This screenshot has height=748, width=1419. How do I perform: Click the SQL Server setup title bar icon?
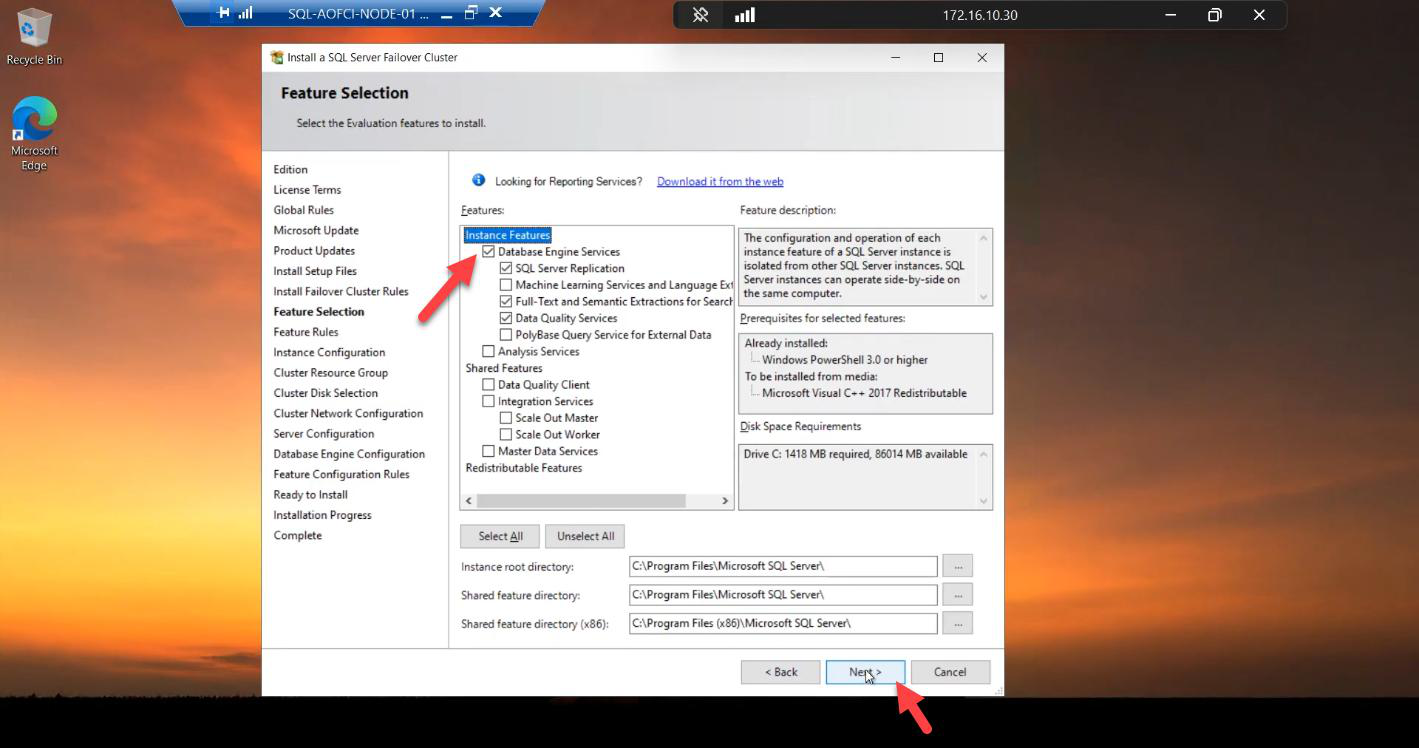click(277, 57)
